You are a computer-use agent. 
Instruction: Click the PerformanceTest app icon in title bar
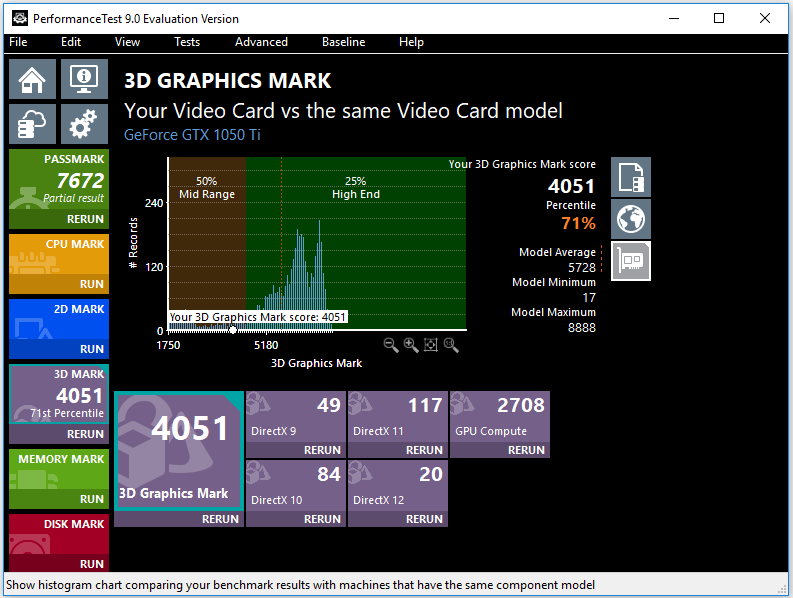pyautogui.click(x=20, y=19)
